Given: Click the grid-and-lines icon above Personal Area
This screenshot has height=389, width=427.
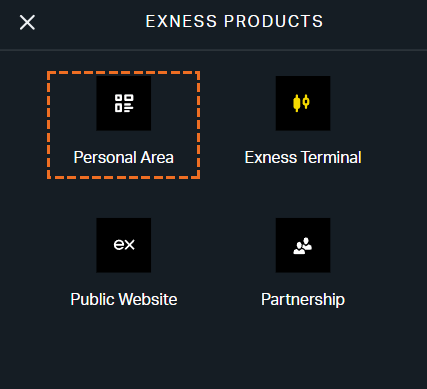Looking at the screenshot, I should click(124, 103).
